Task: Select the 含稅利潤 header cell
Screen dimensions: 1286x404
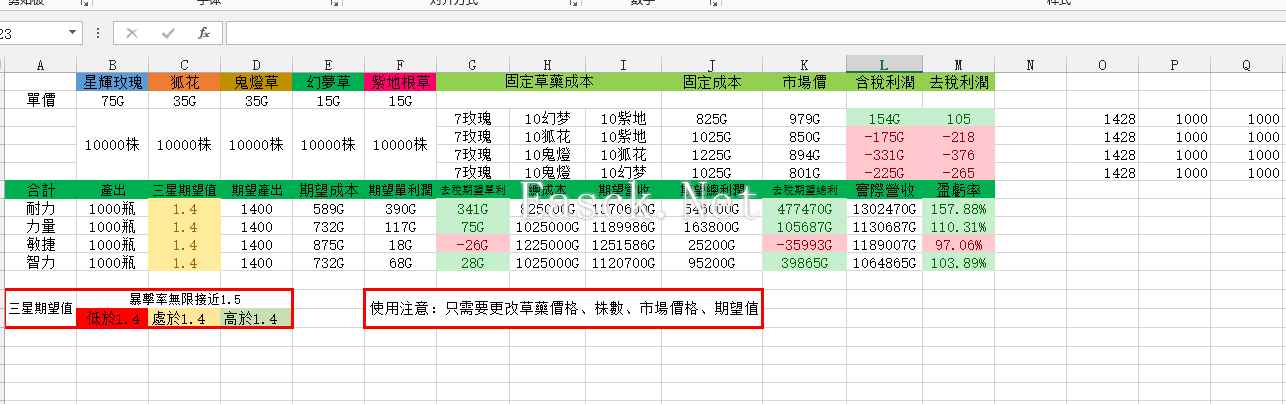Action: point(884,82)
